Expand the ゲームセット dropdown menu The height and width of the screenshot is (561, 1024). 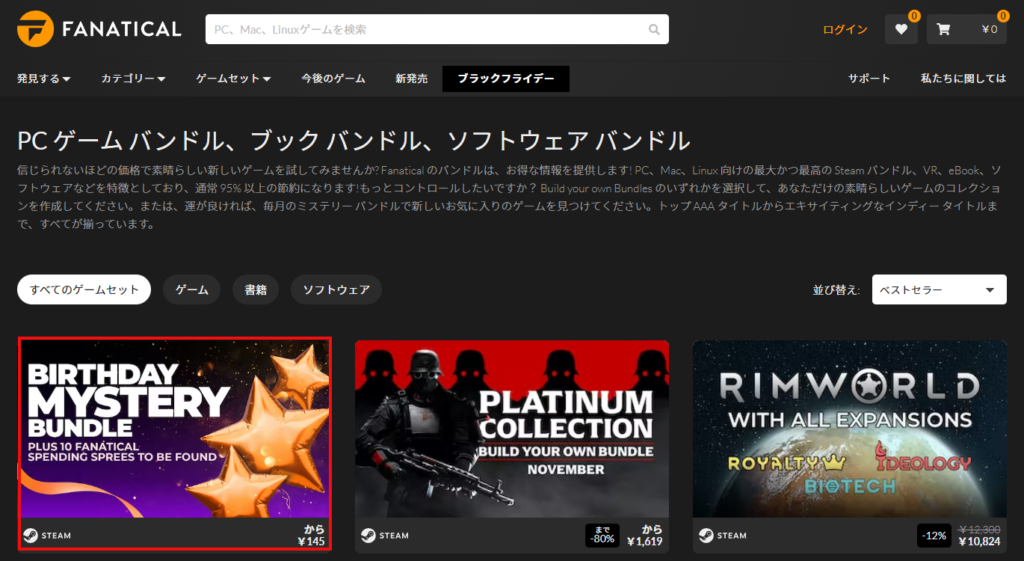233,78
